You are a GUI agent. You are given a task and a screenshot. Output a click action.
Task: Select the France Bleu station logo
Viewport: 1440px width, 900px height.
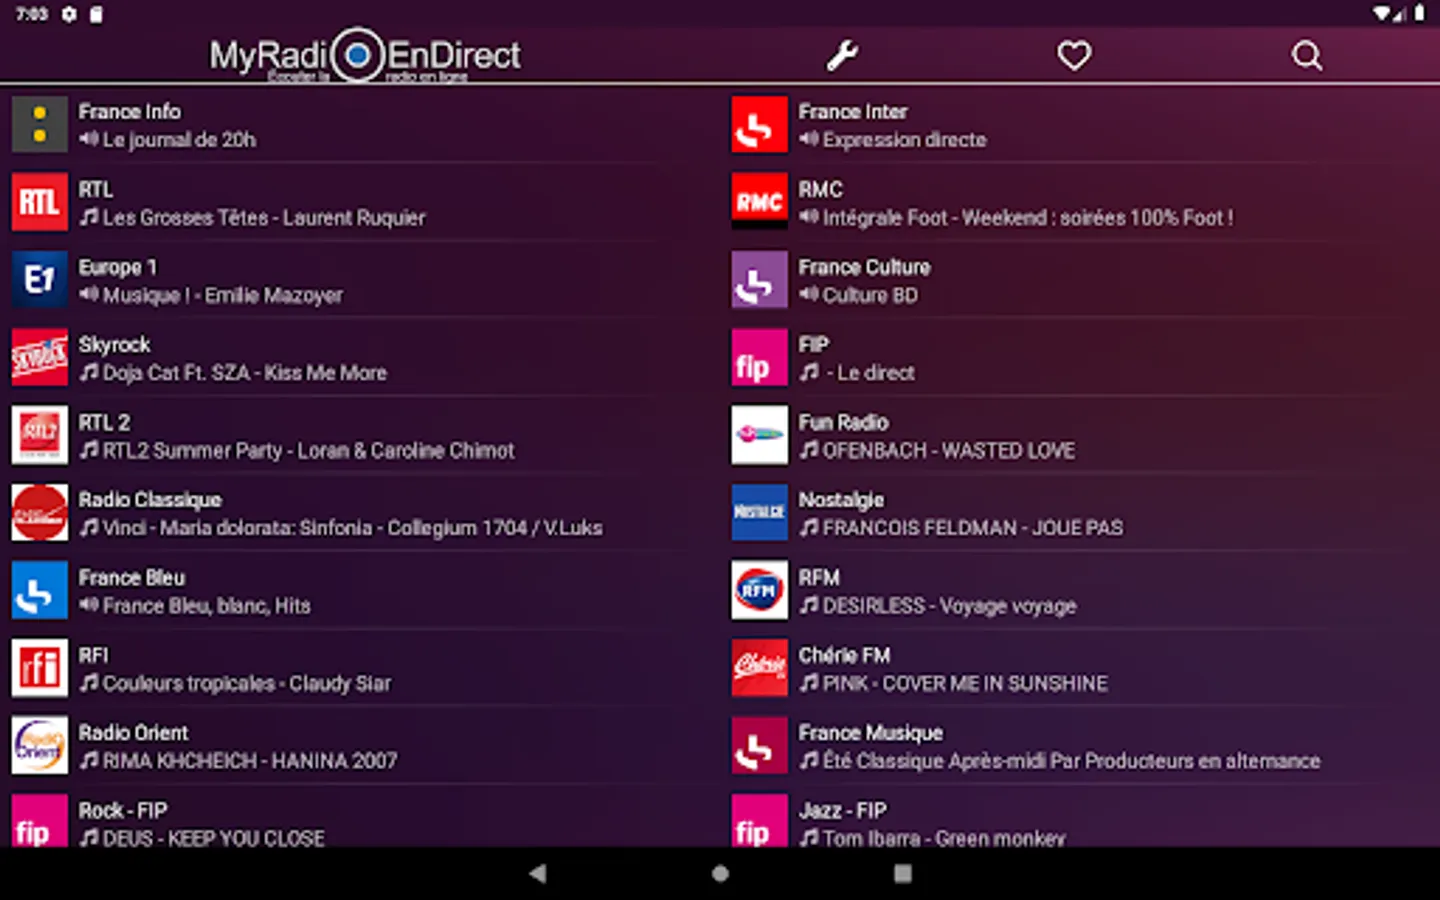click(40, 590)
